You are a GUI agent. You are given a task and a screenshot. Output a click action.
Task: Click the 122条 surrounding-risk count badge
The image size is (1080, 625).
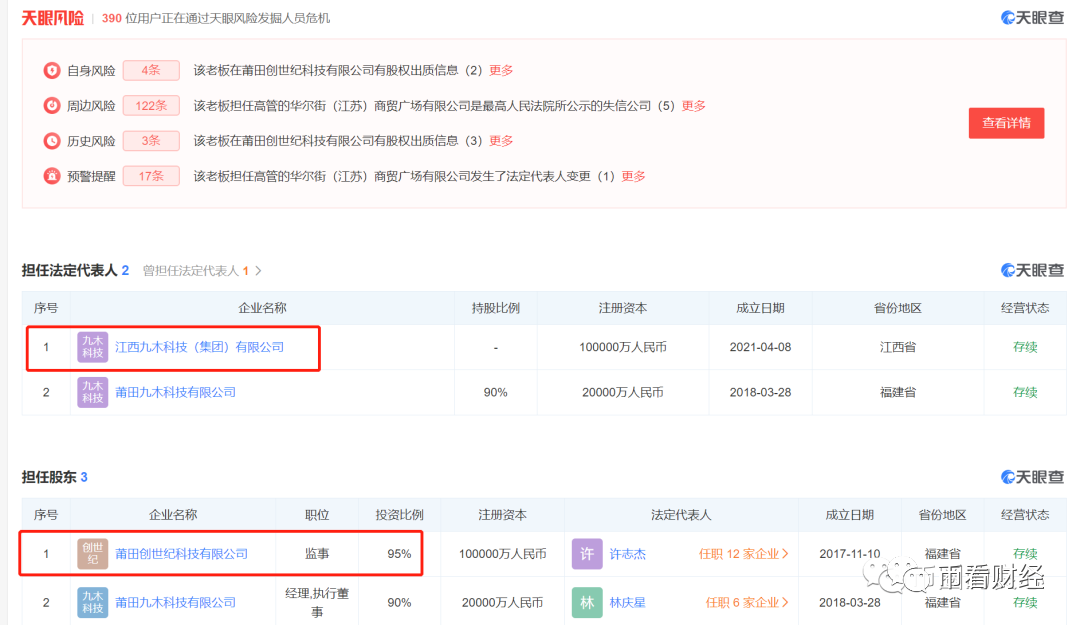click(x=151, y=105)
